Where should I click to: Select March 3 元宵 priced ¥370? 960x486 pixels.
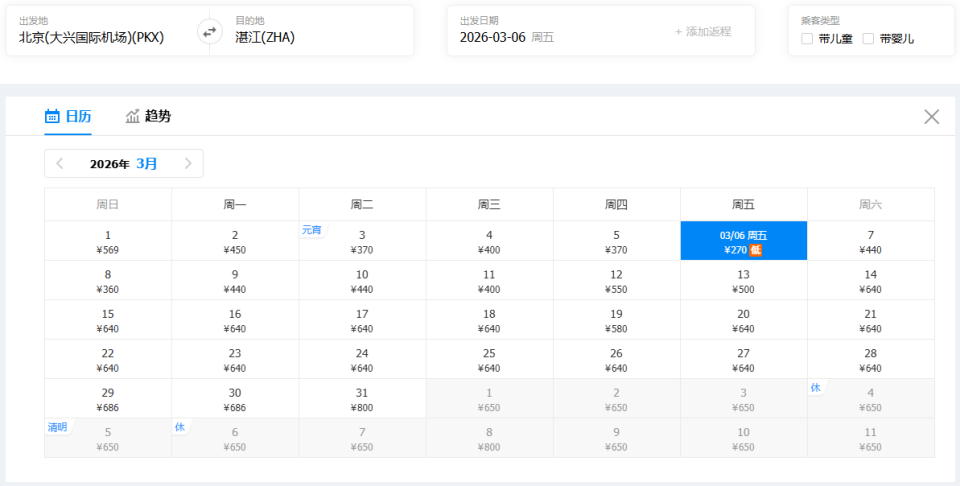point(362,241)
